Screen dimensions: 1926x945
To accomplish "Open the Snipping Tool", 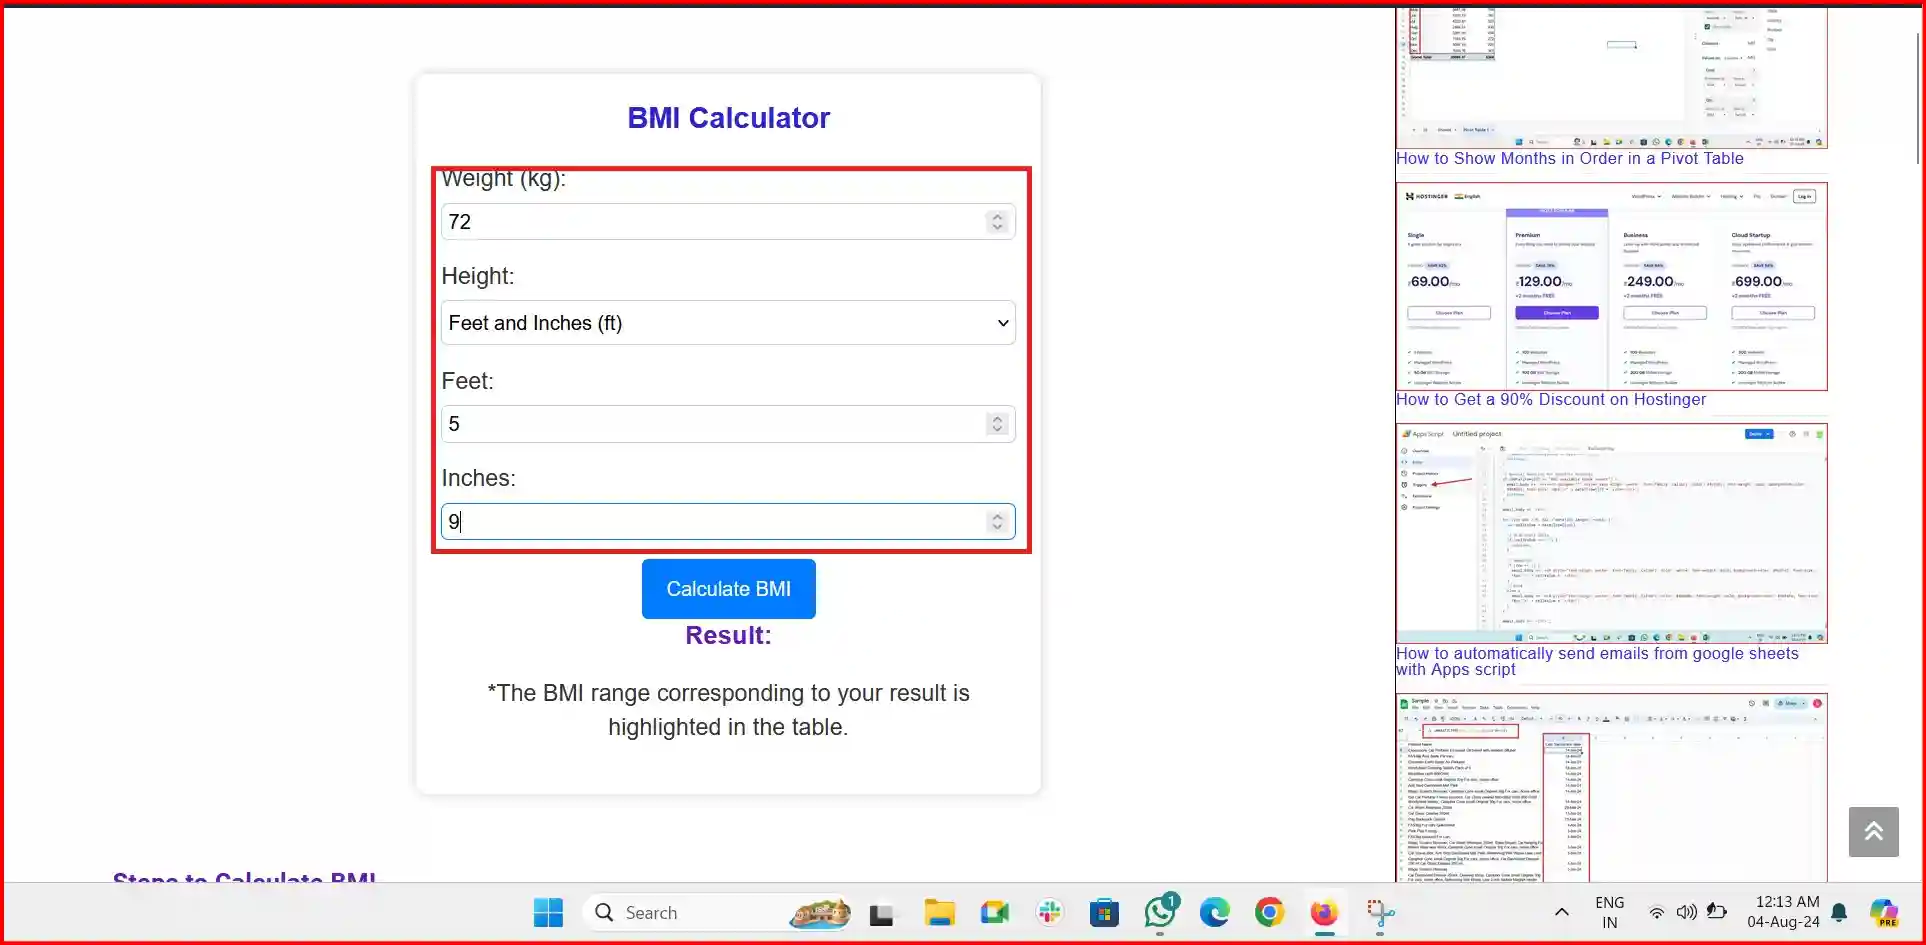I will [1380, 913].
